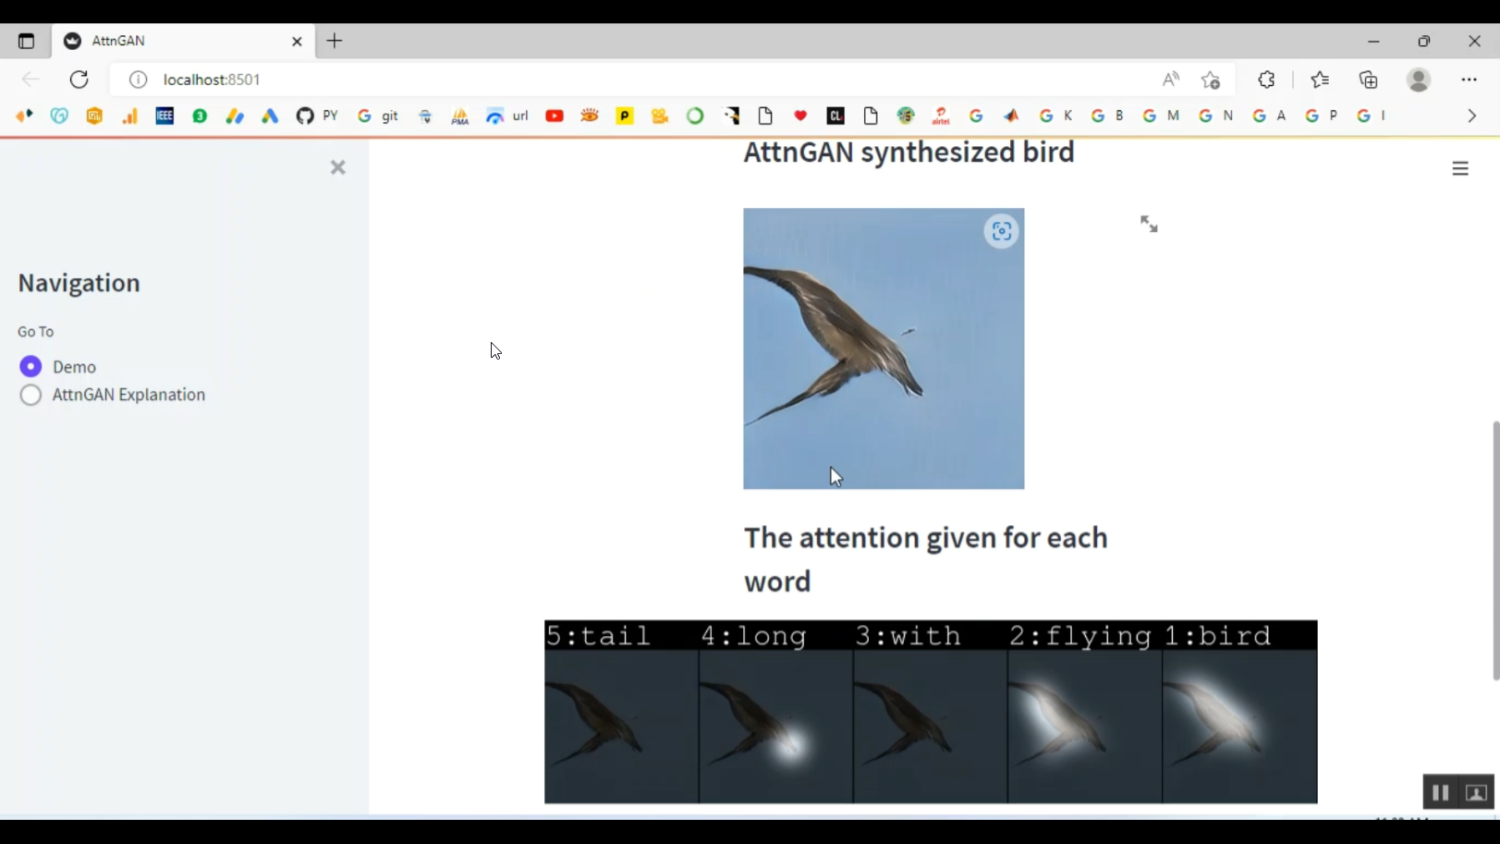Screen dimensions: 1500x844
Task: Pause the screen recording
Action: point(1440,793)
